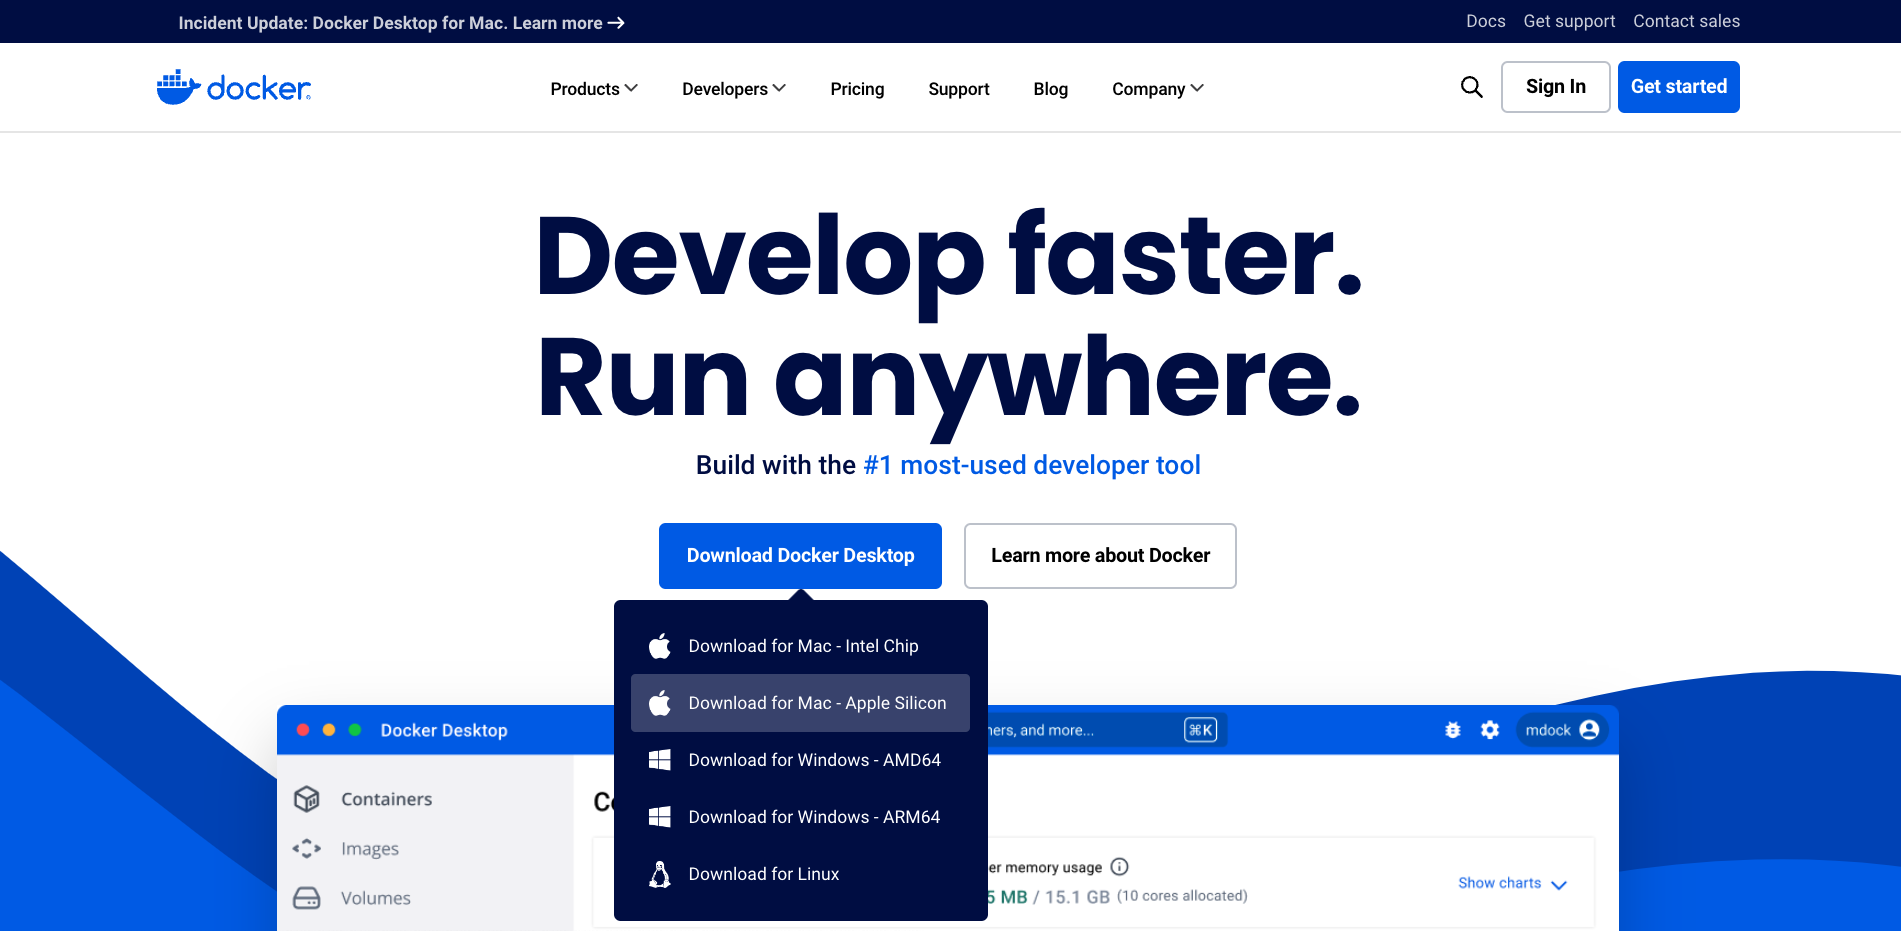Click the Sign In button

coord(1555,87)
